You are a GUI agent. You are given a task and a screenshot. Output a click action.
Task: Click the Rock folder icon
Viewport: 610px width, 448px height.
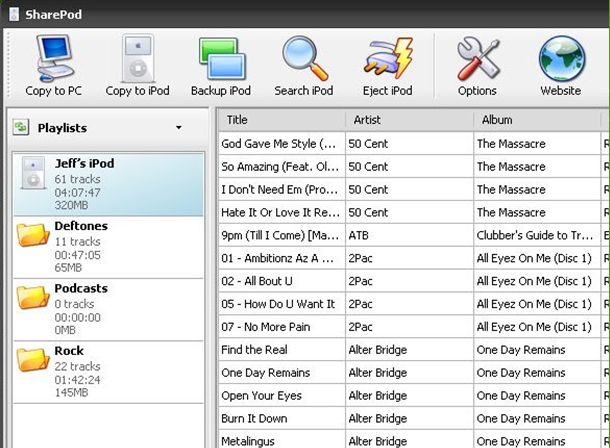coord(33,359)
